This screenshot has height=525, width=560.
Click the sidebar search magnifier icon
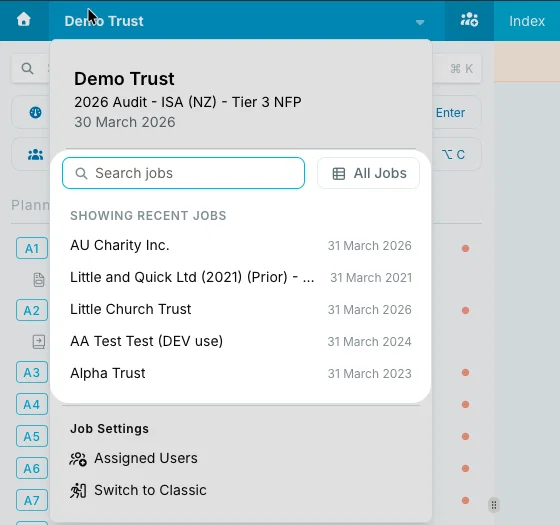point(28,68)
